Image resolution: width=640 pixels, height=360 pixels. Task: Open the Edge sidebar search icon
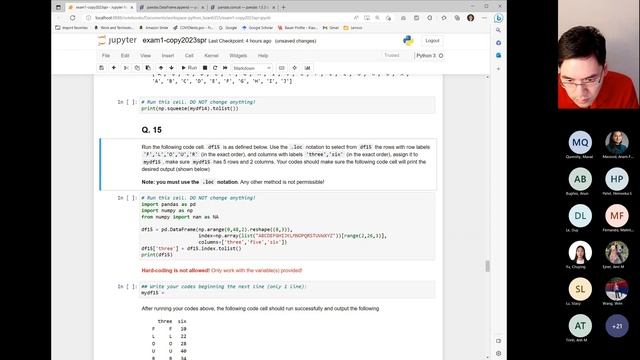tap(498, 30)
